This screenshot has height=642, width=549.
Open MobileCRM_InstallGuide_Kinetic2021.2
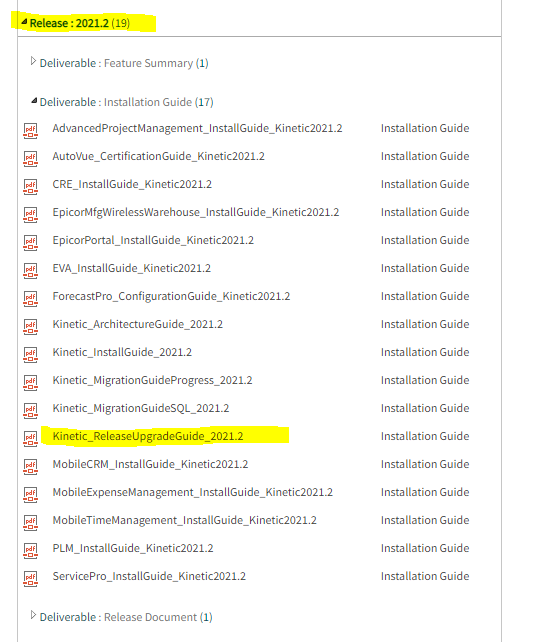pyautogui.click(x=150, y=464)
